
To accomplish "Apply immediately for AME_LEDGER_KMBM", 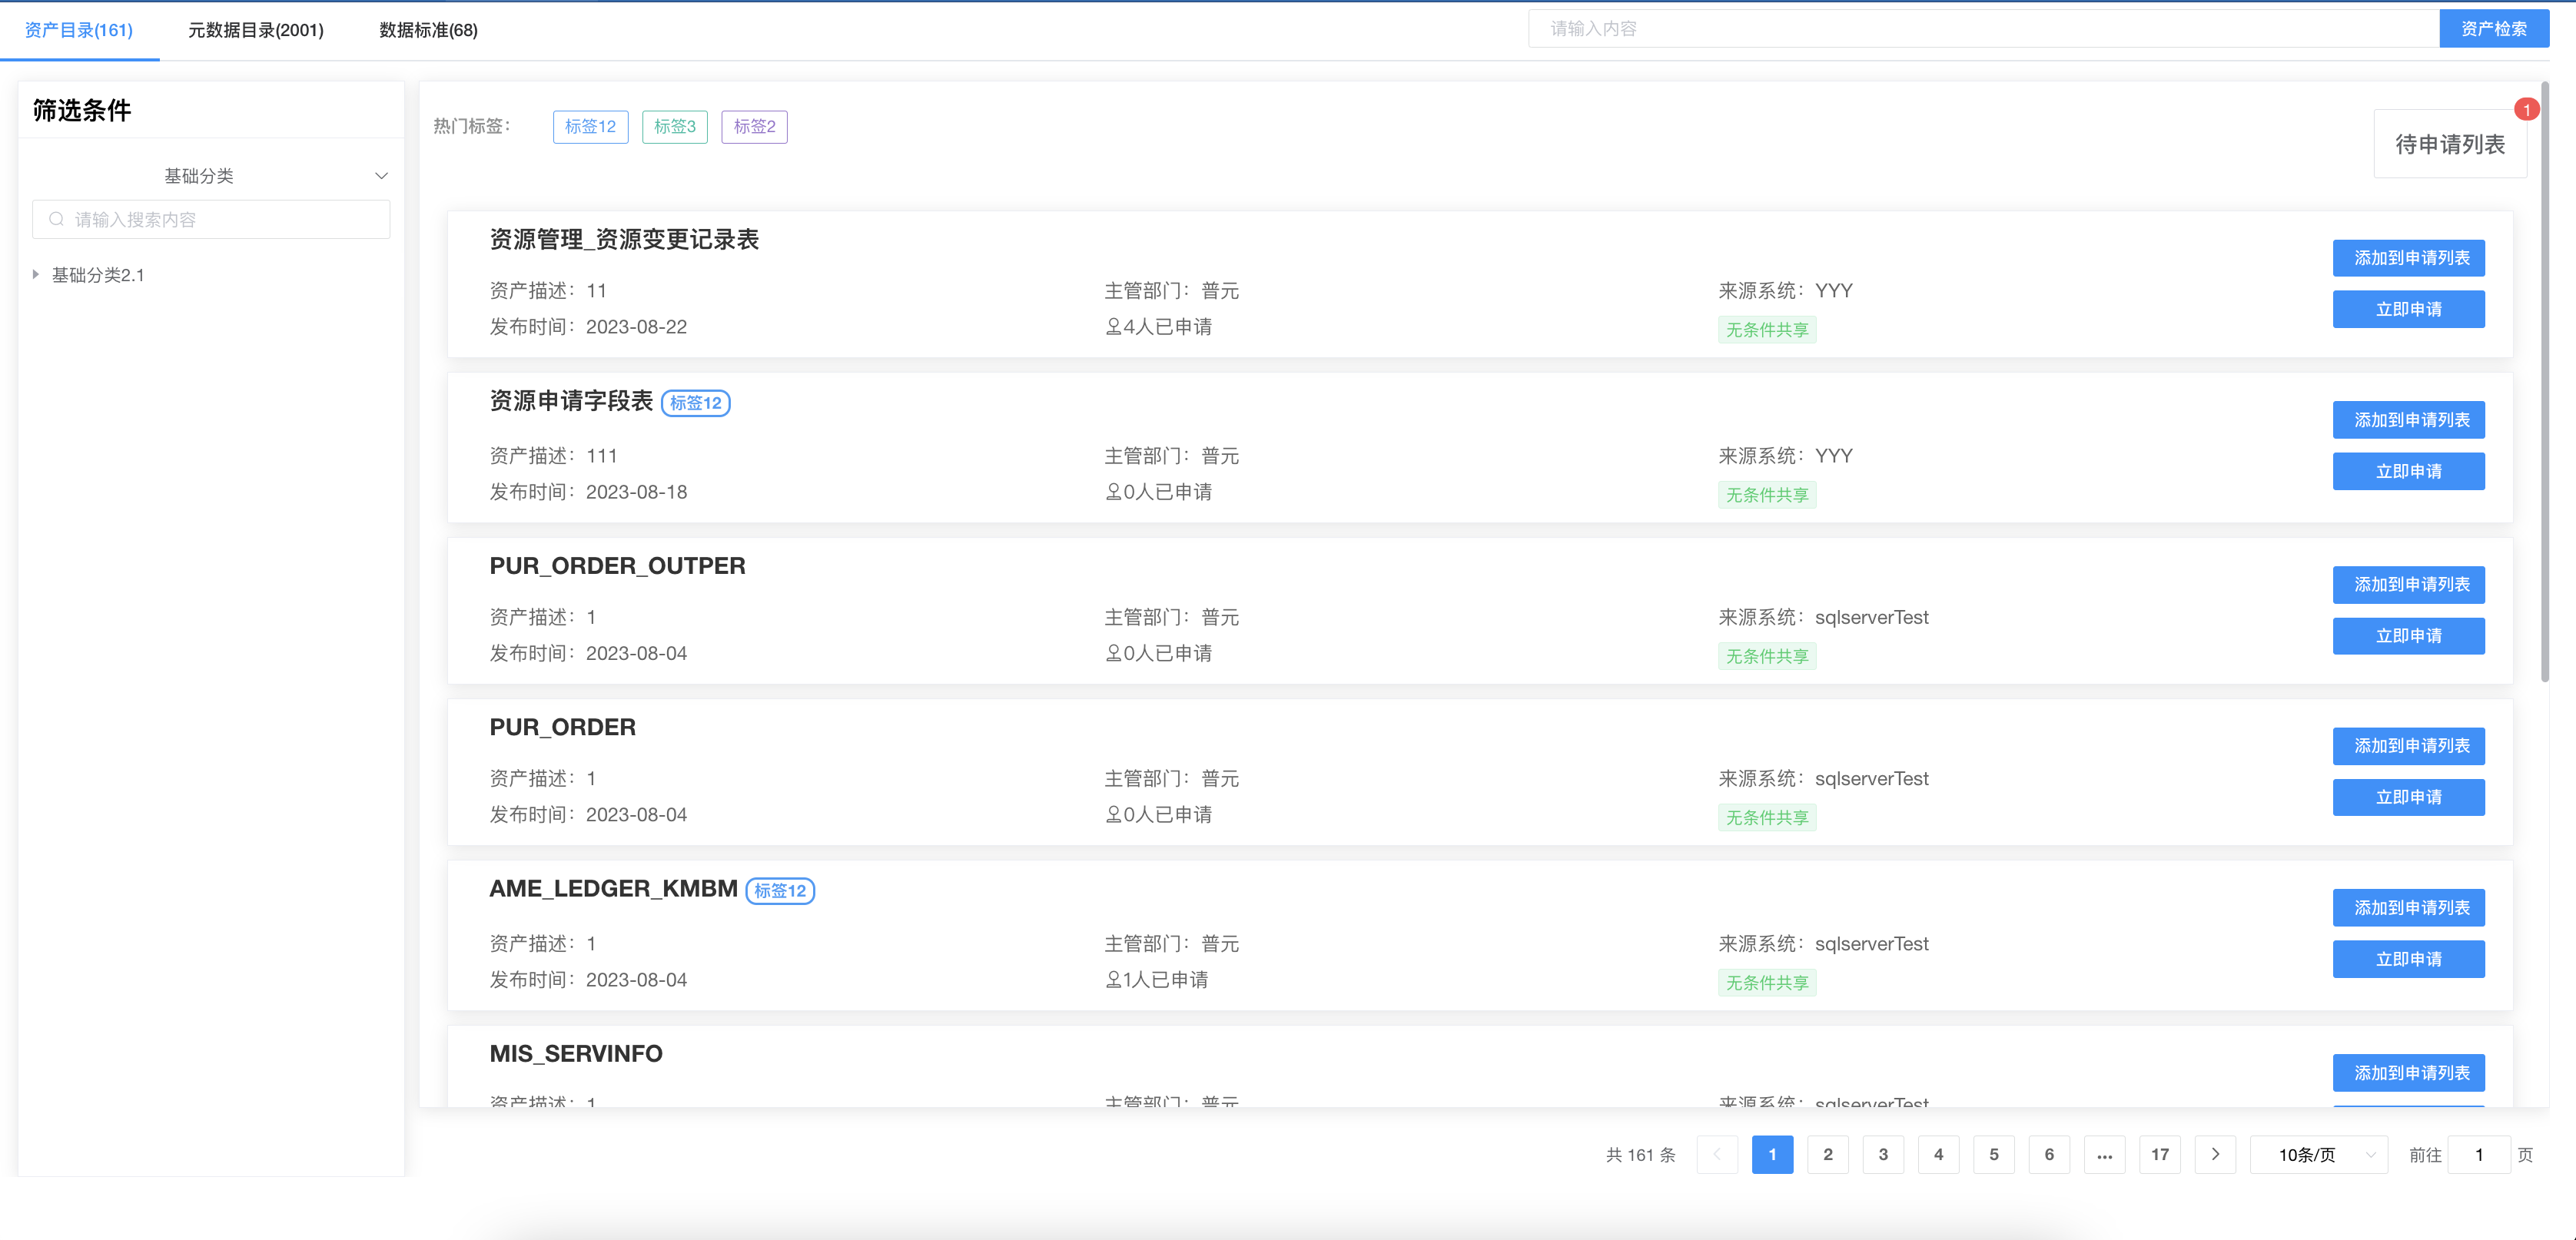I will coord(2408,959).
